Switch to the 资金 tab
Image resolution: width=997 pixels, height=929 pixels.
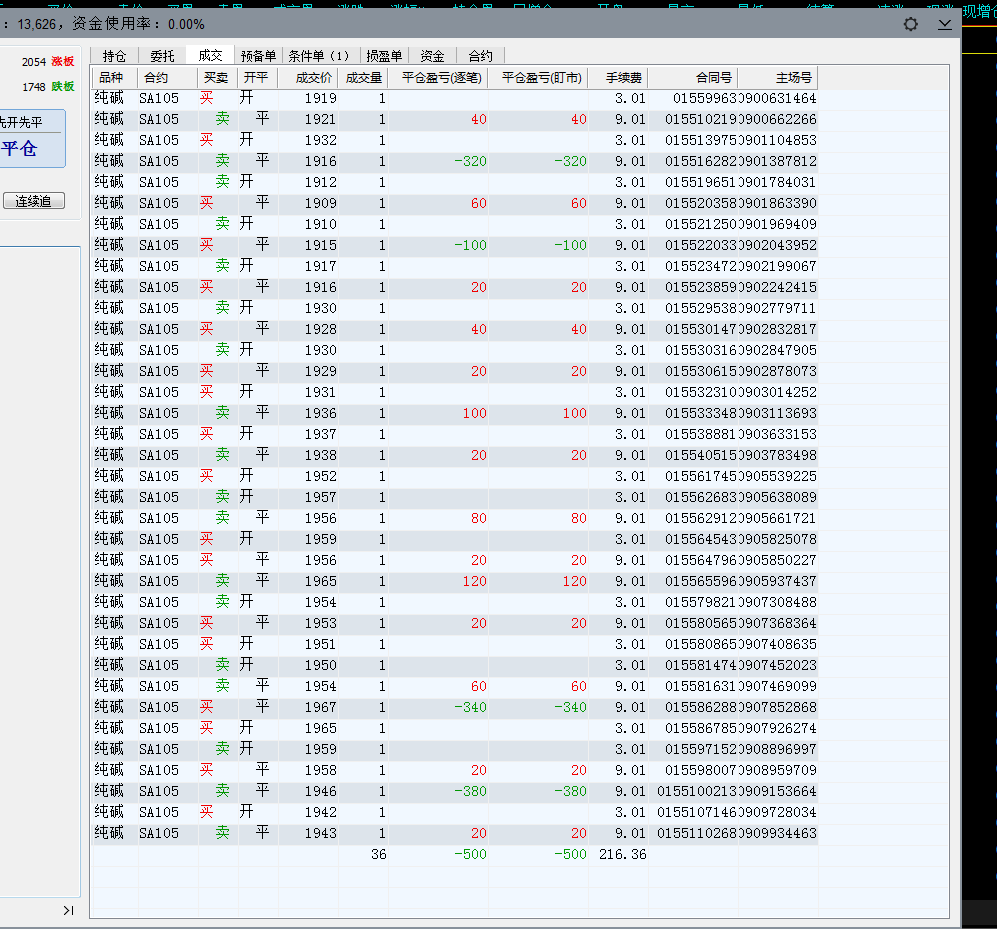tap(432, 56)
